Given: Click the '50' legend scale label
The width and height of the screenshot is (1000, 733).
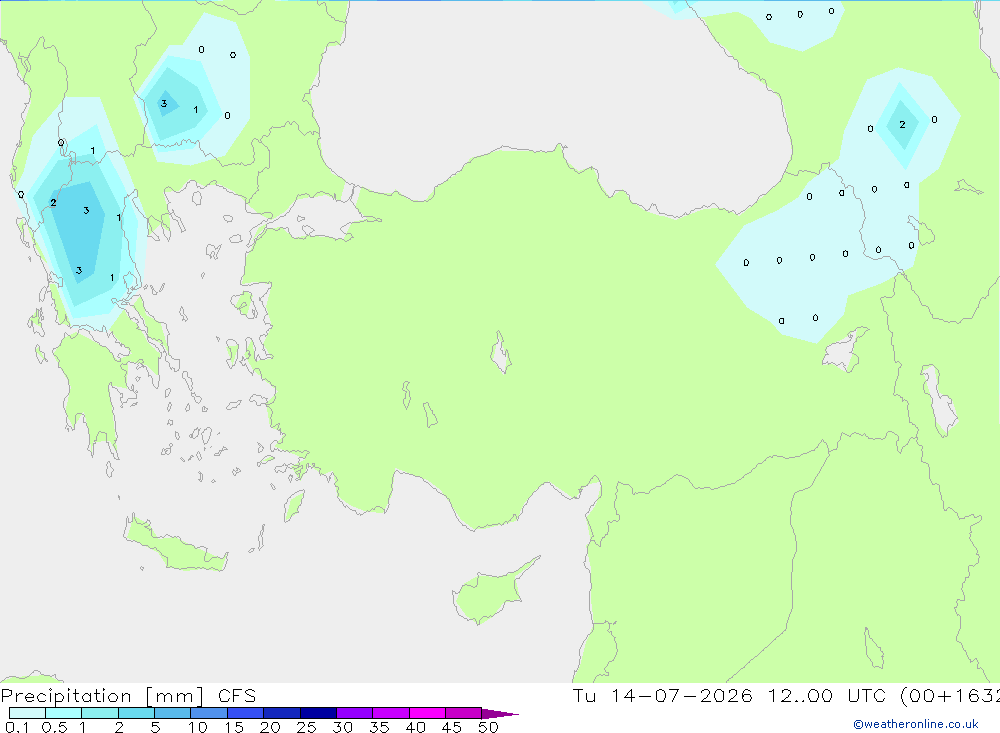Looking at the screenshot, I should pyautogui.click(x=488, y=727).
